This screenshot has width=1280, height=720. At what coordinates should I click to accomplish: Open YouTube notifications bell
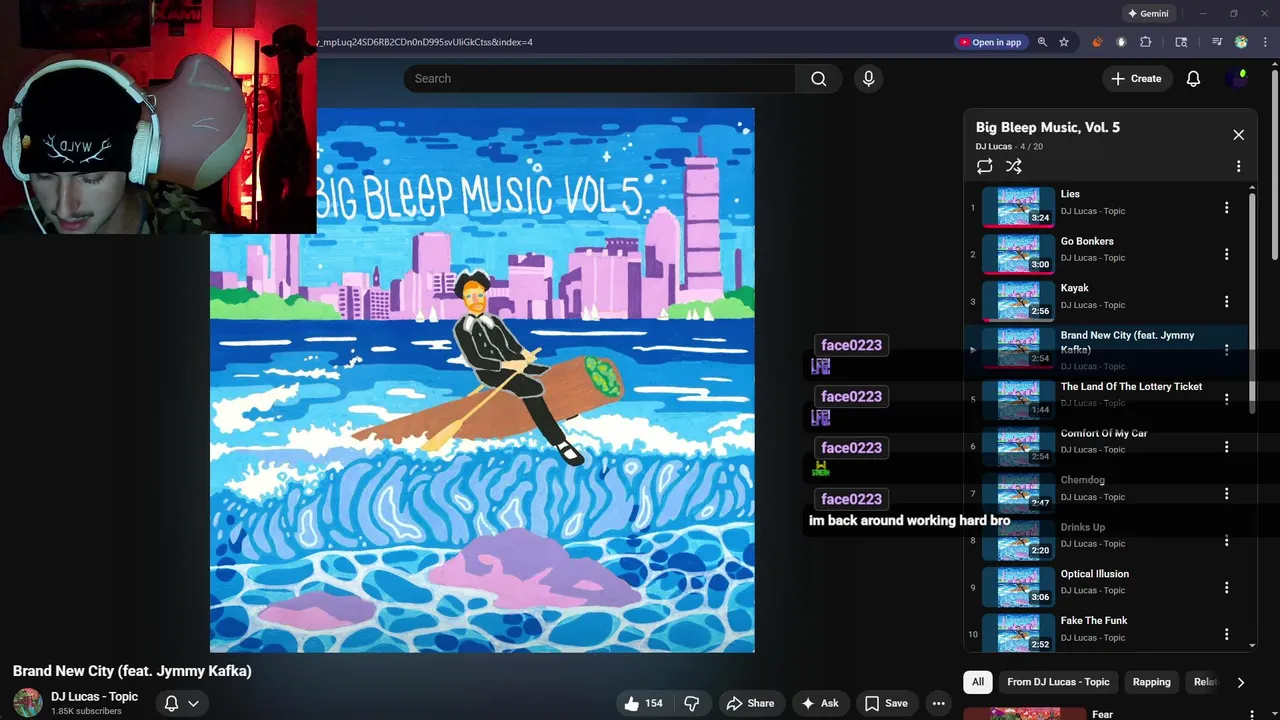coord(1193,79)
